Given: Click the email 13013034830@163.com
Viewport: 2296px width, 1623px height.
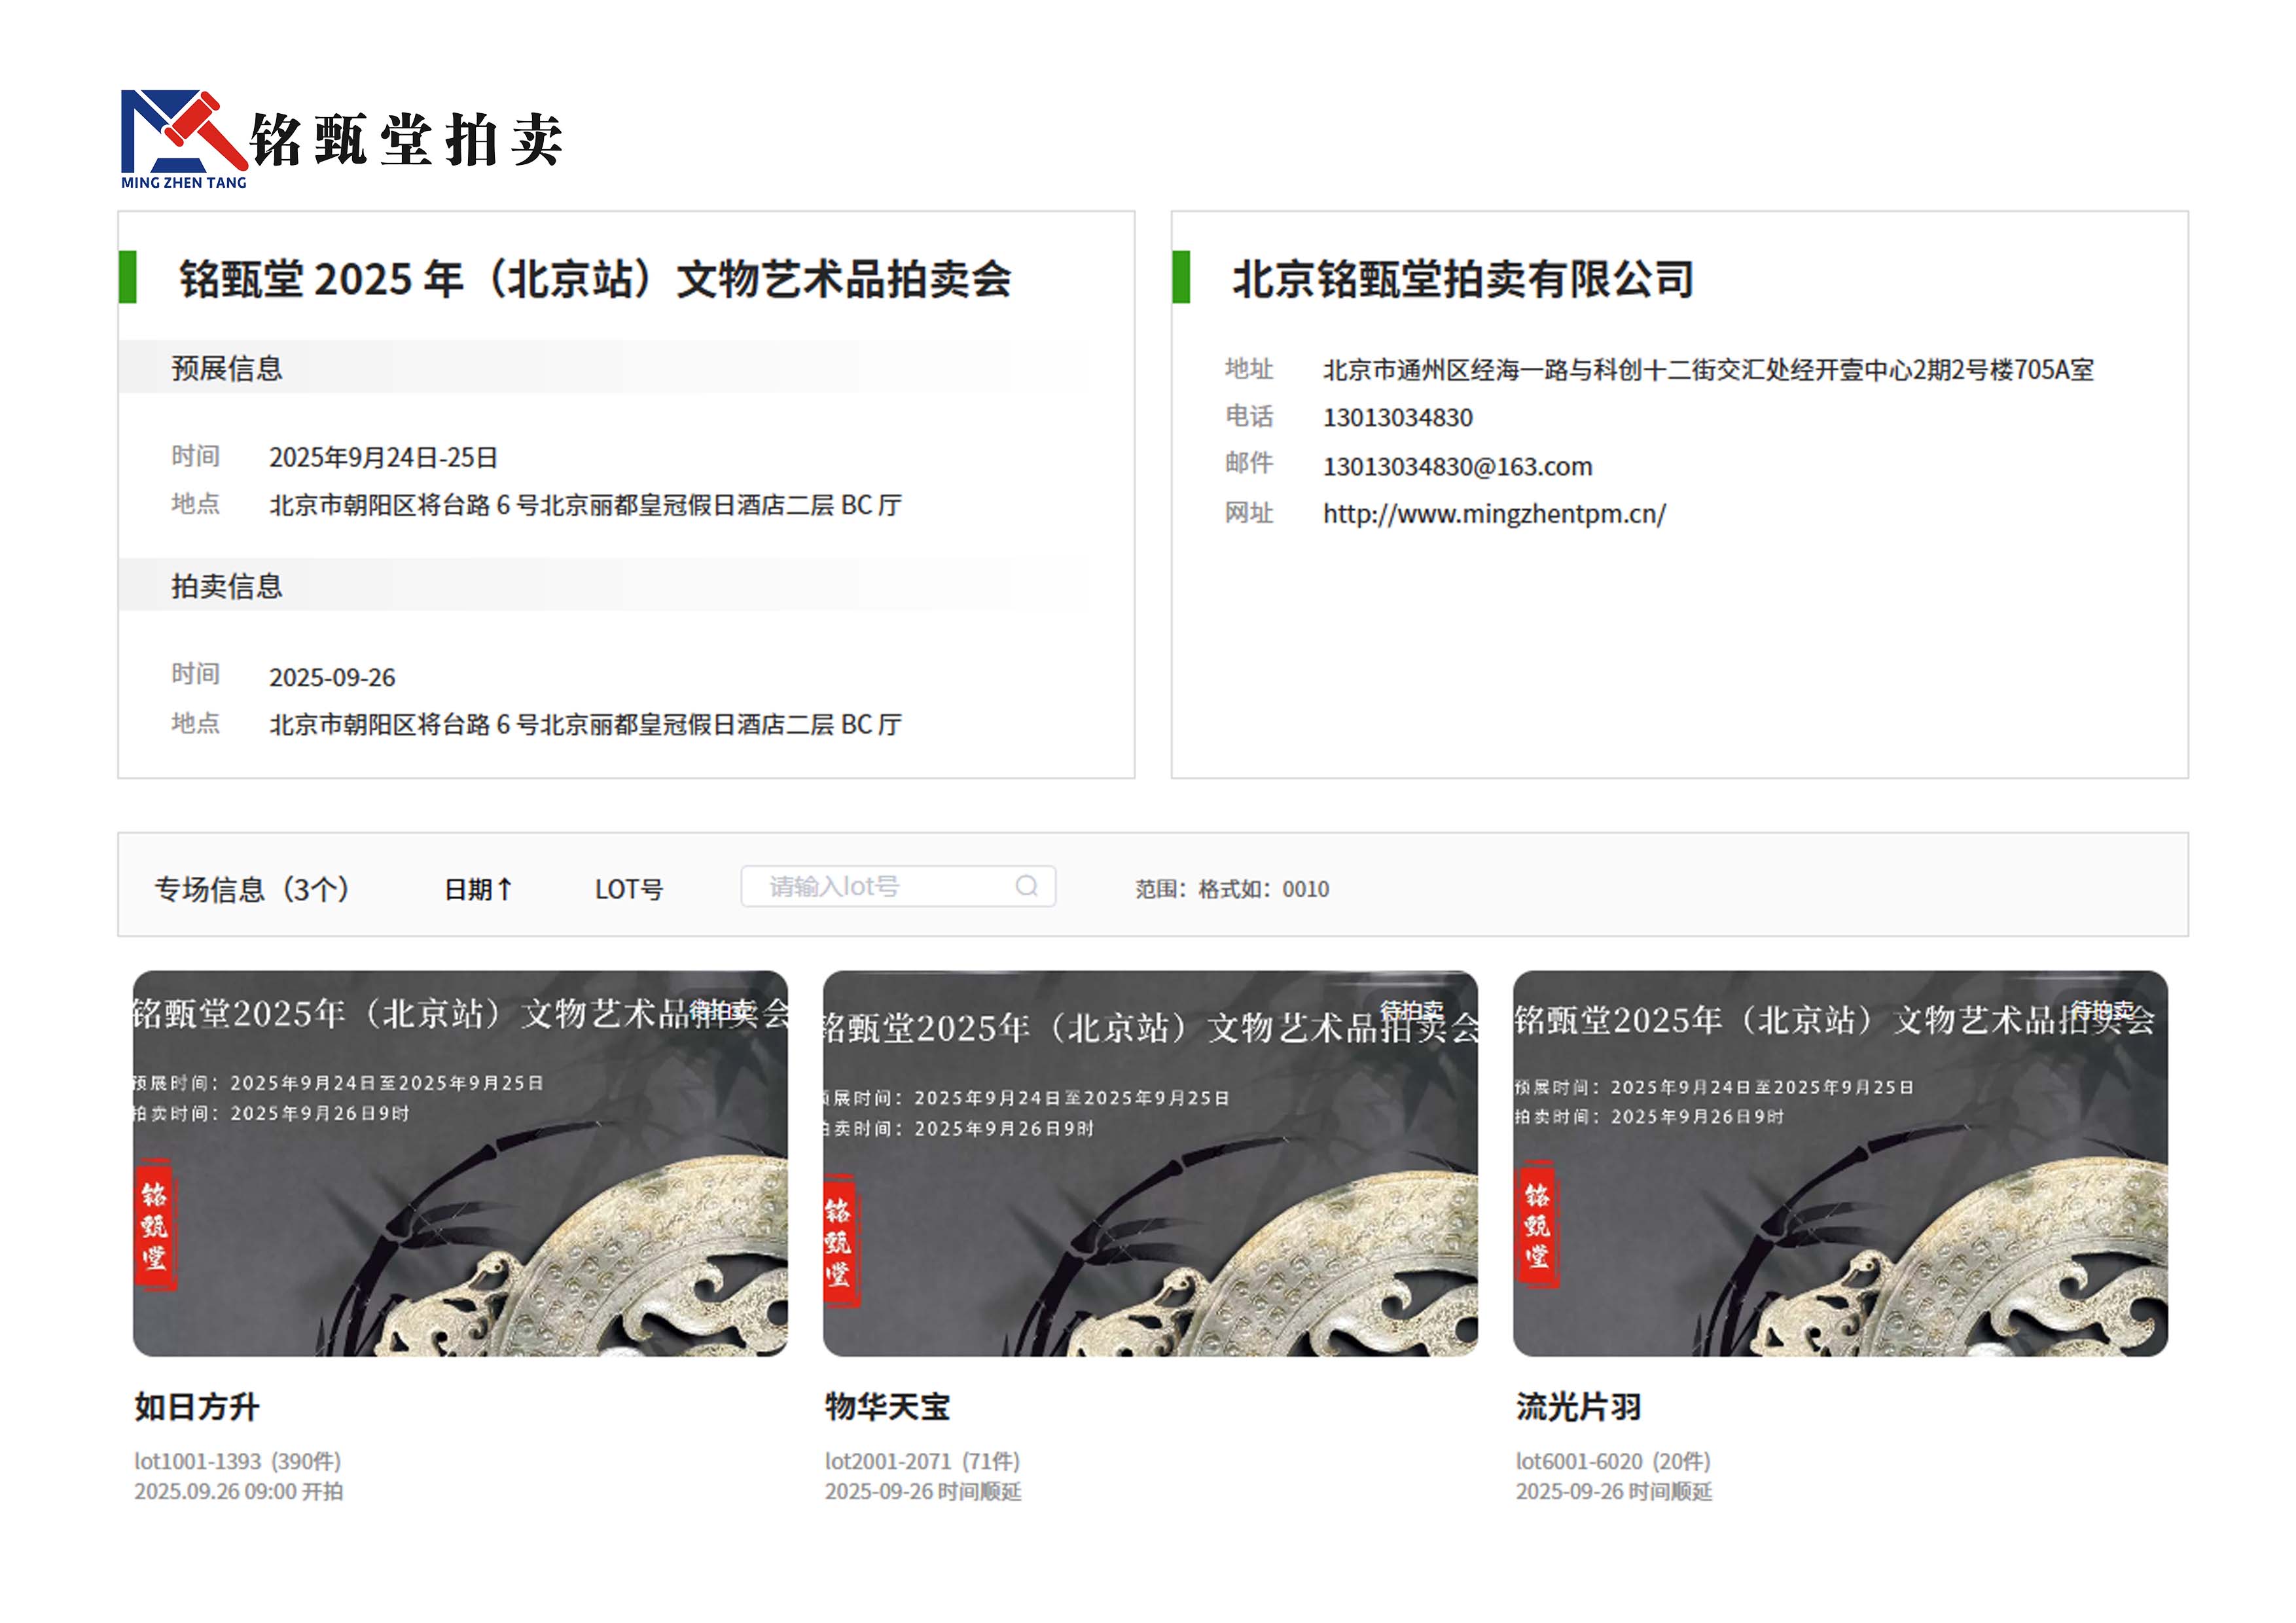Looking at the screenshot, I should 1457,467.
